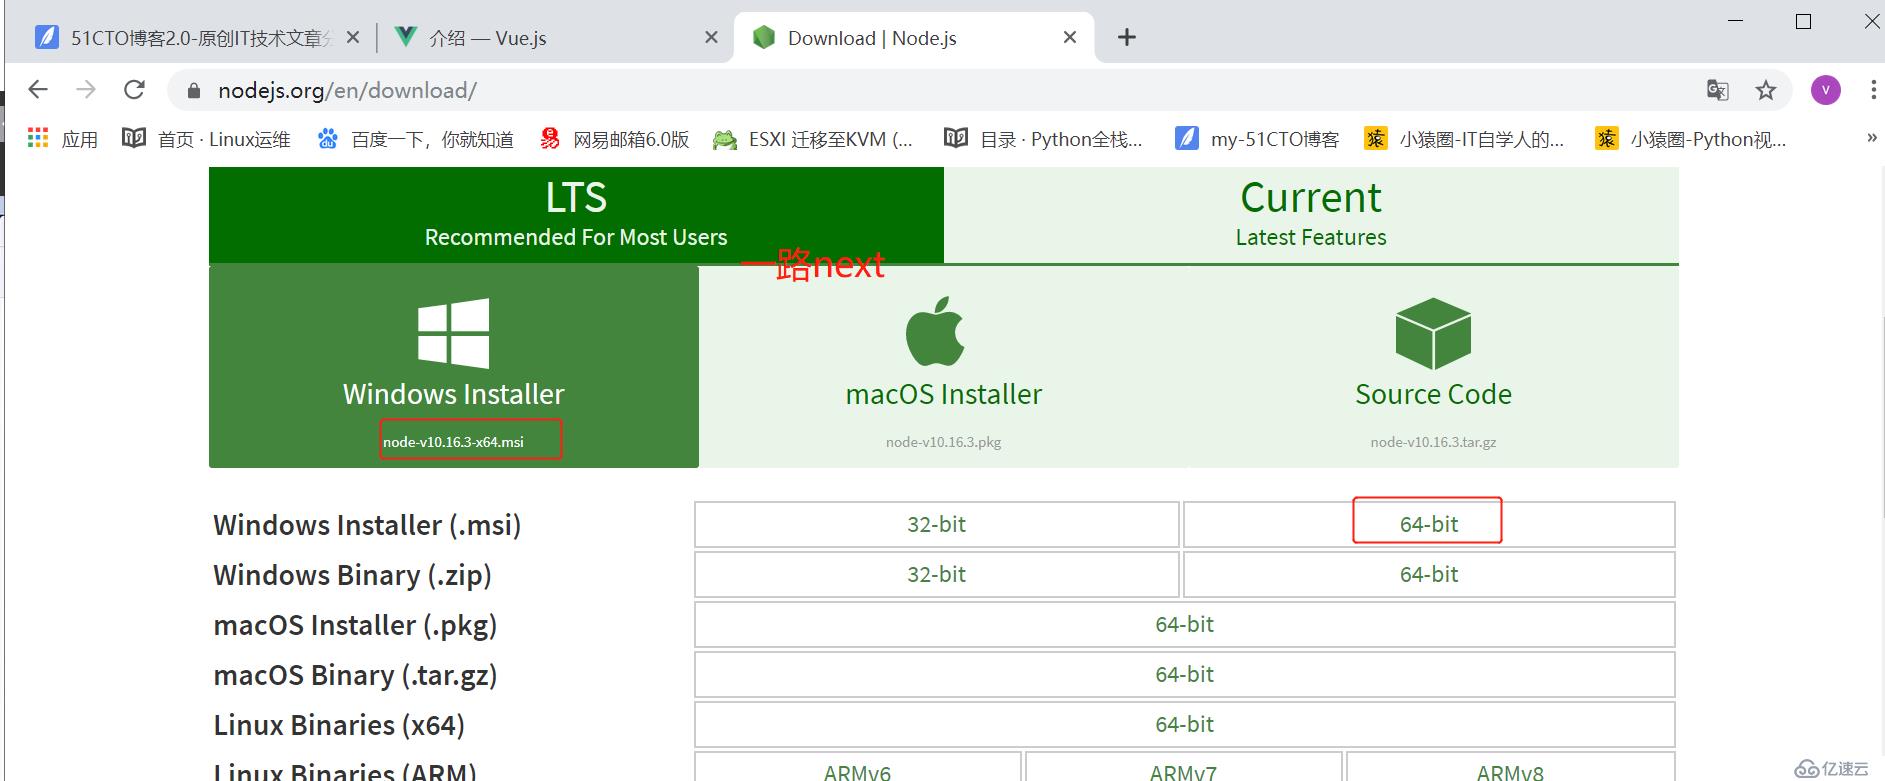Viewport: 1885px width, 781px height.
Task: Download node-v10.16.3-x64.msi file
Action: point(453,441)
